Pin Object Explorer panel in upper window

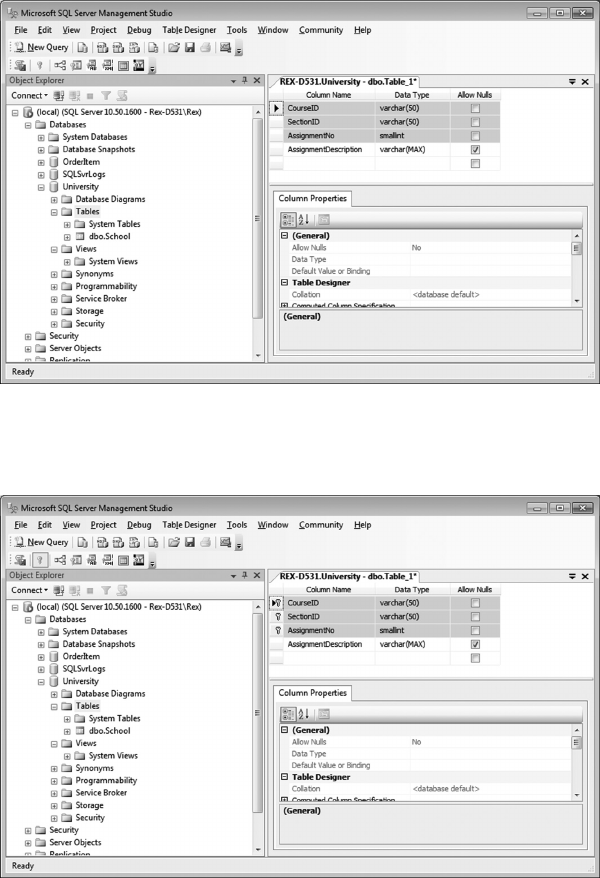245,81
